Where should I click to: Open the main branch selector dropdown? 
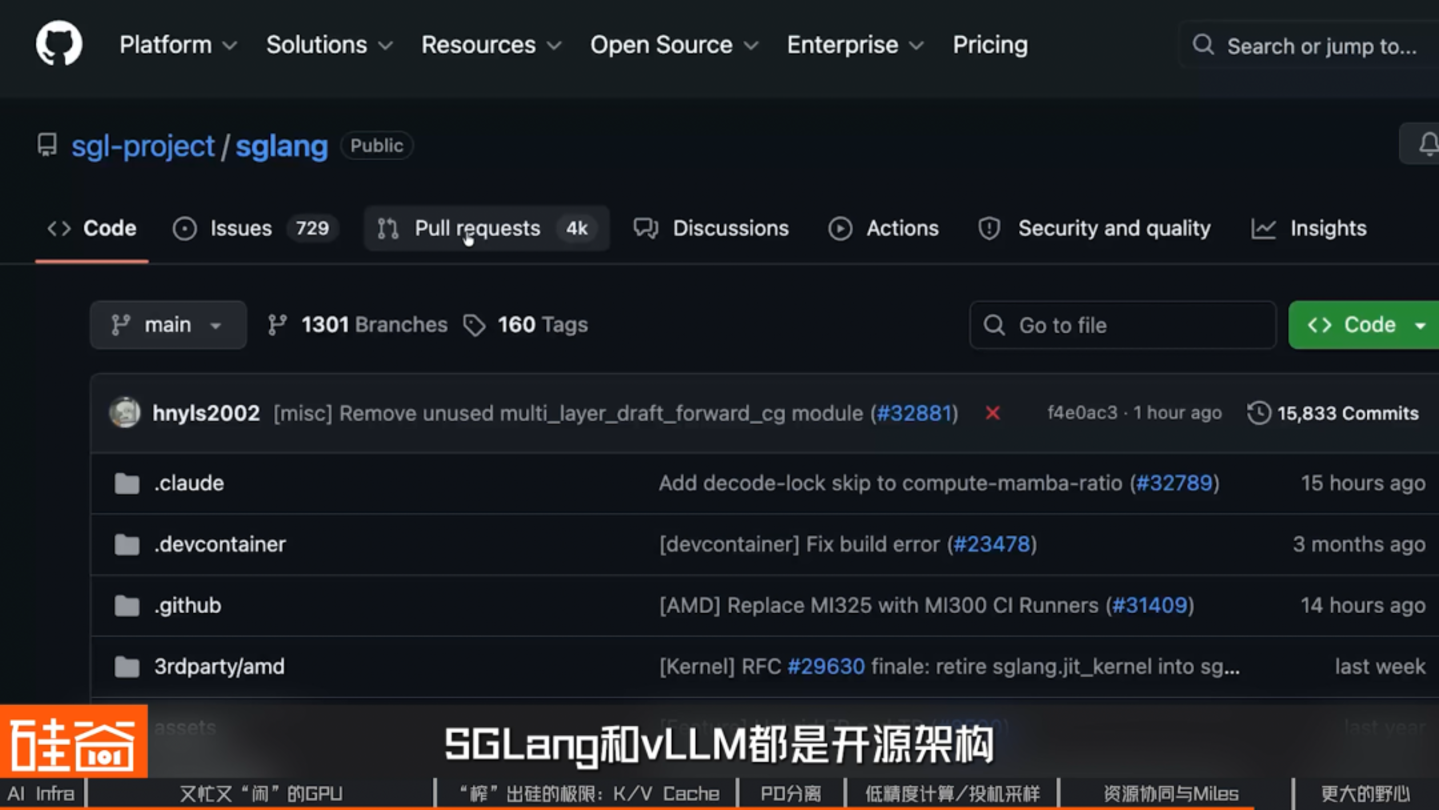pos(168,325)
